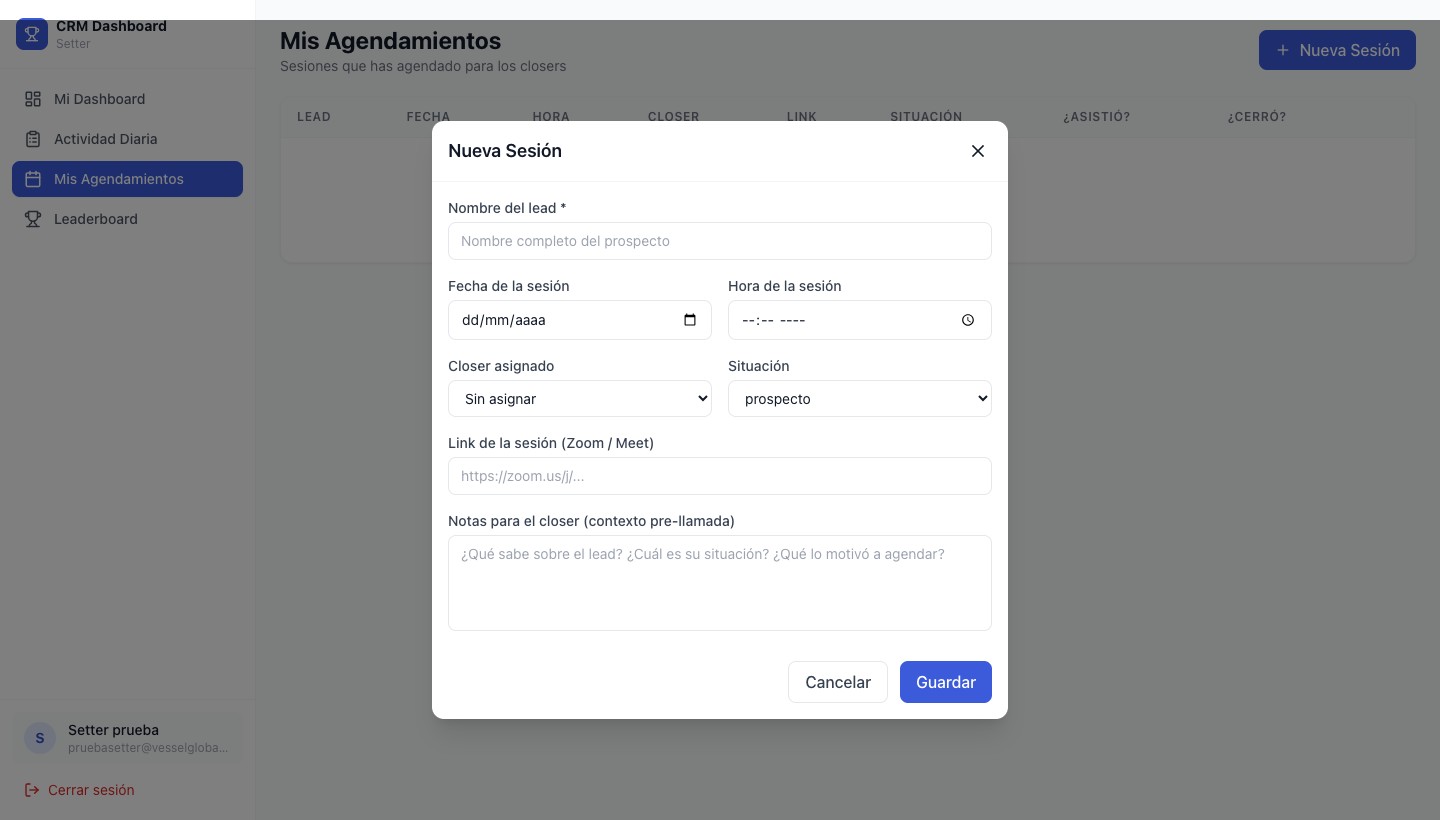Click the plus icon on Nueva Sesión button
The width and height of the screenshot is (1440, 820).
[x=1283, y=50]
